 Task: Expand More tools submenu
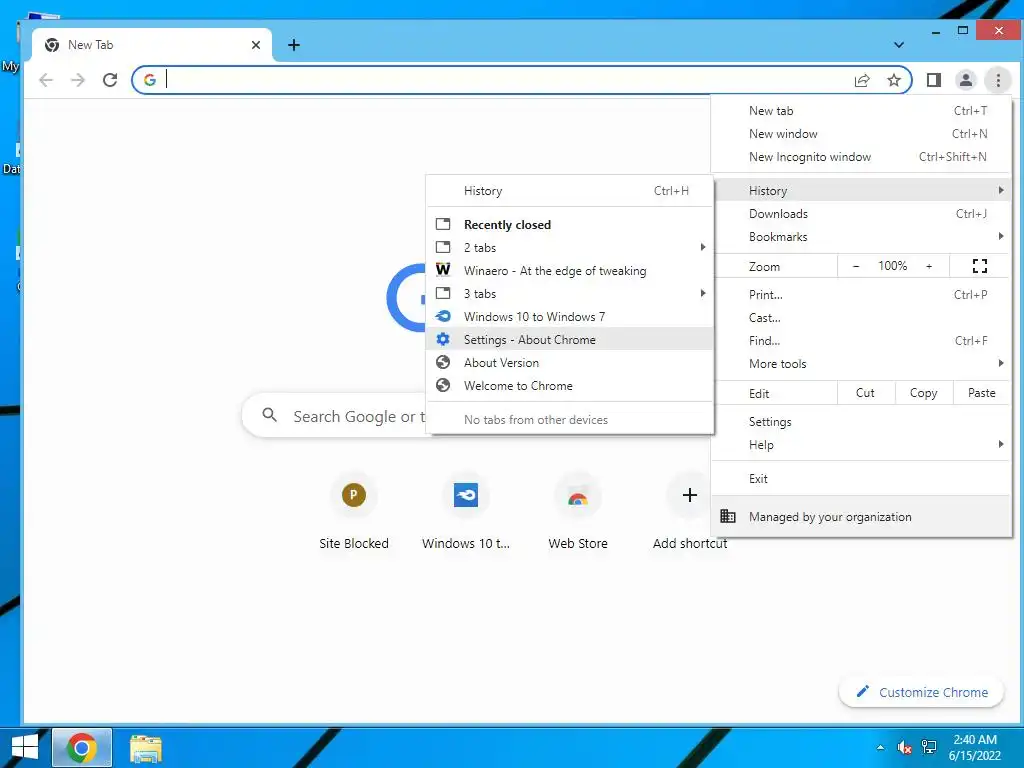(x=861, y=364)
